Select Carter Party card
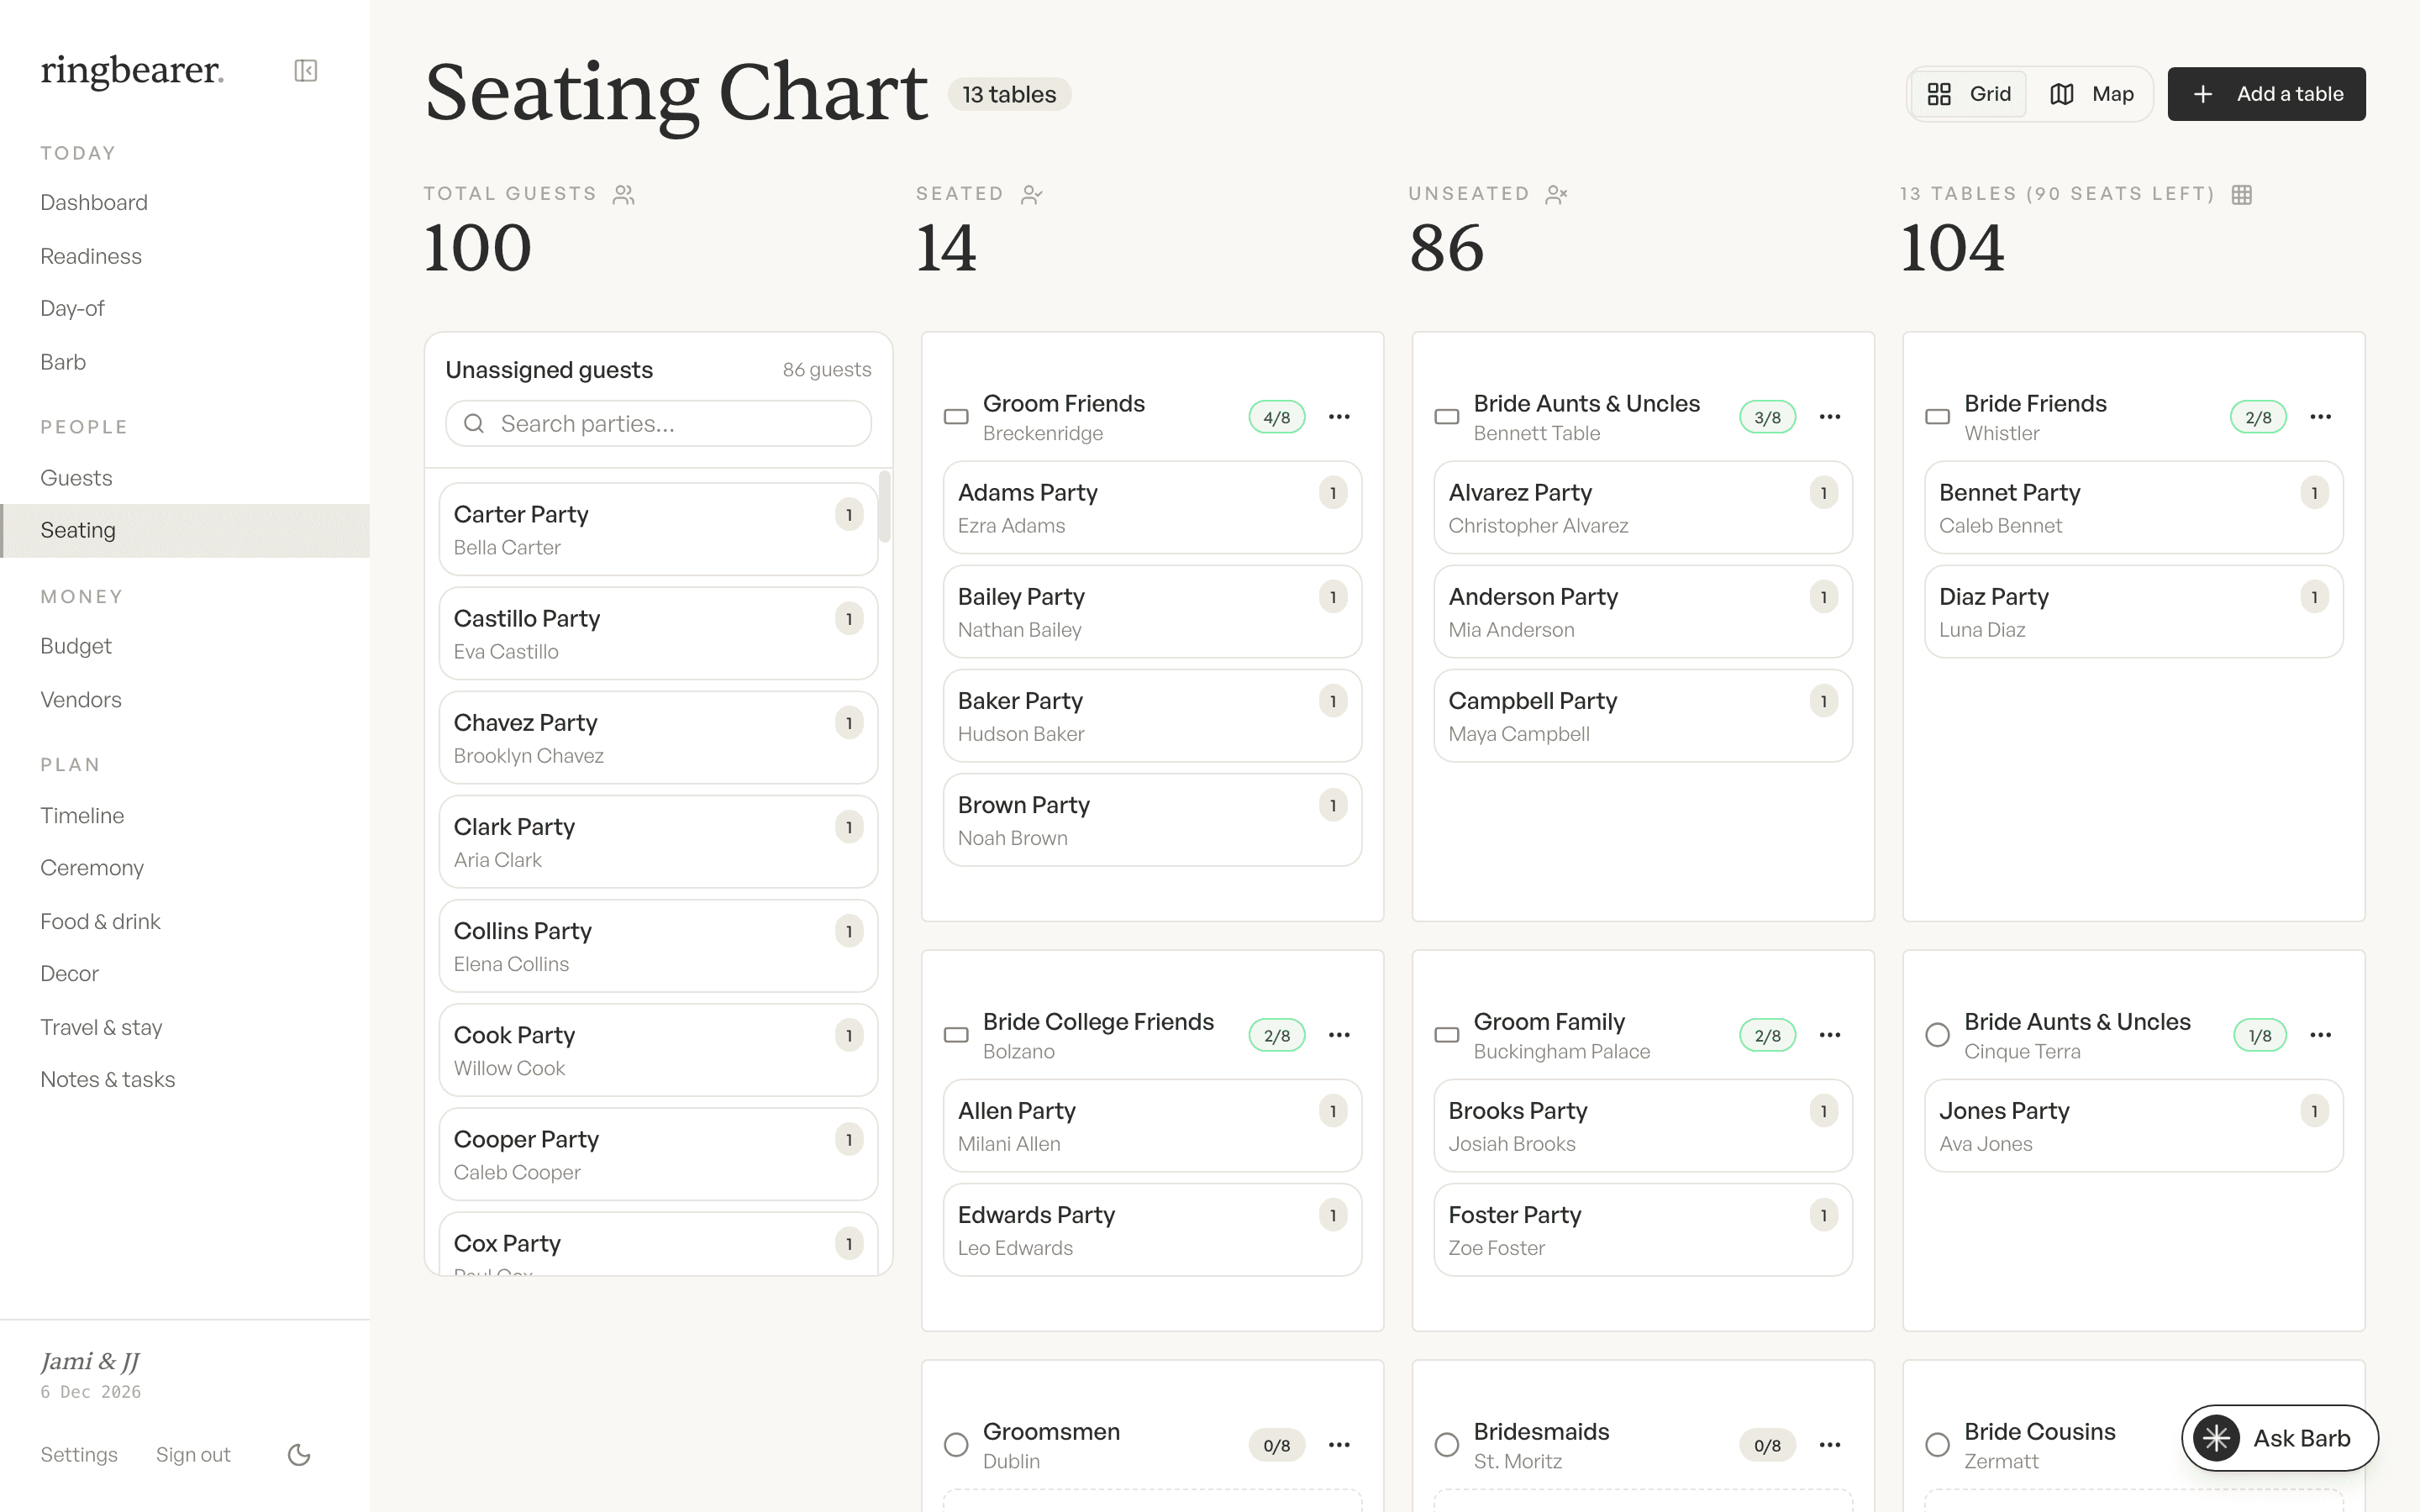Image resolution: width=2420 pixels, height=1512 pixels. pyautogui.click(x=658, y=529)
